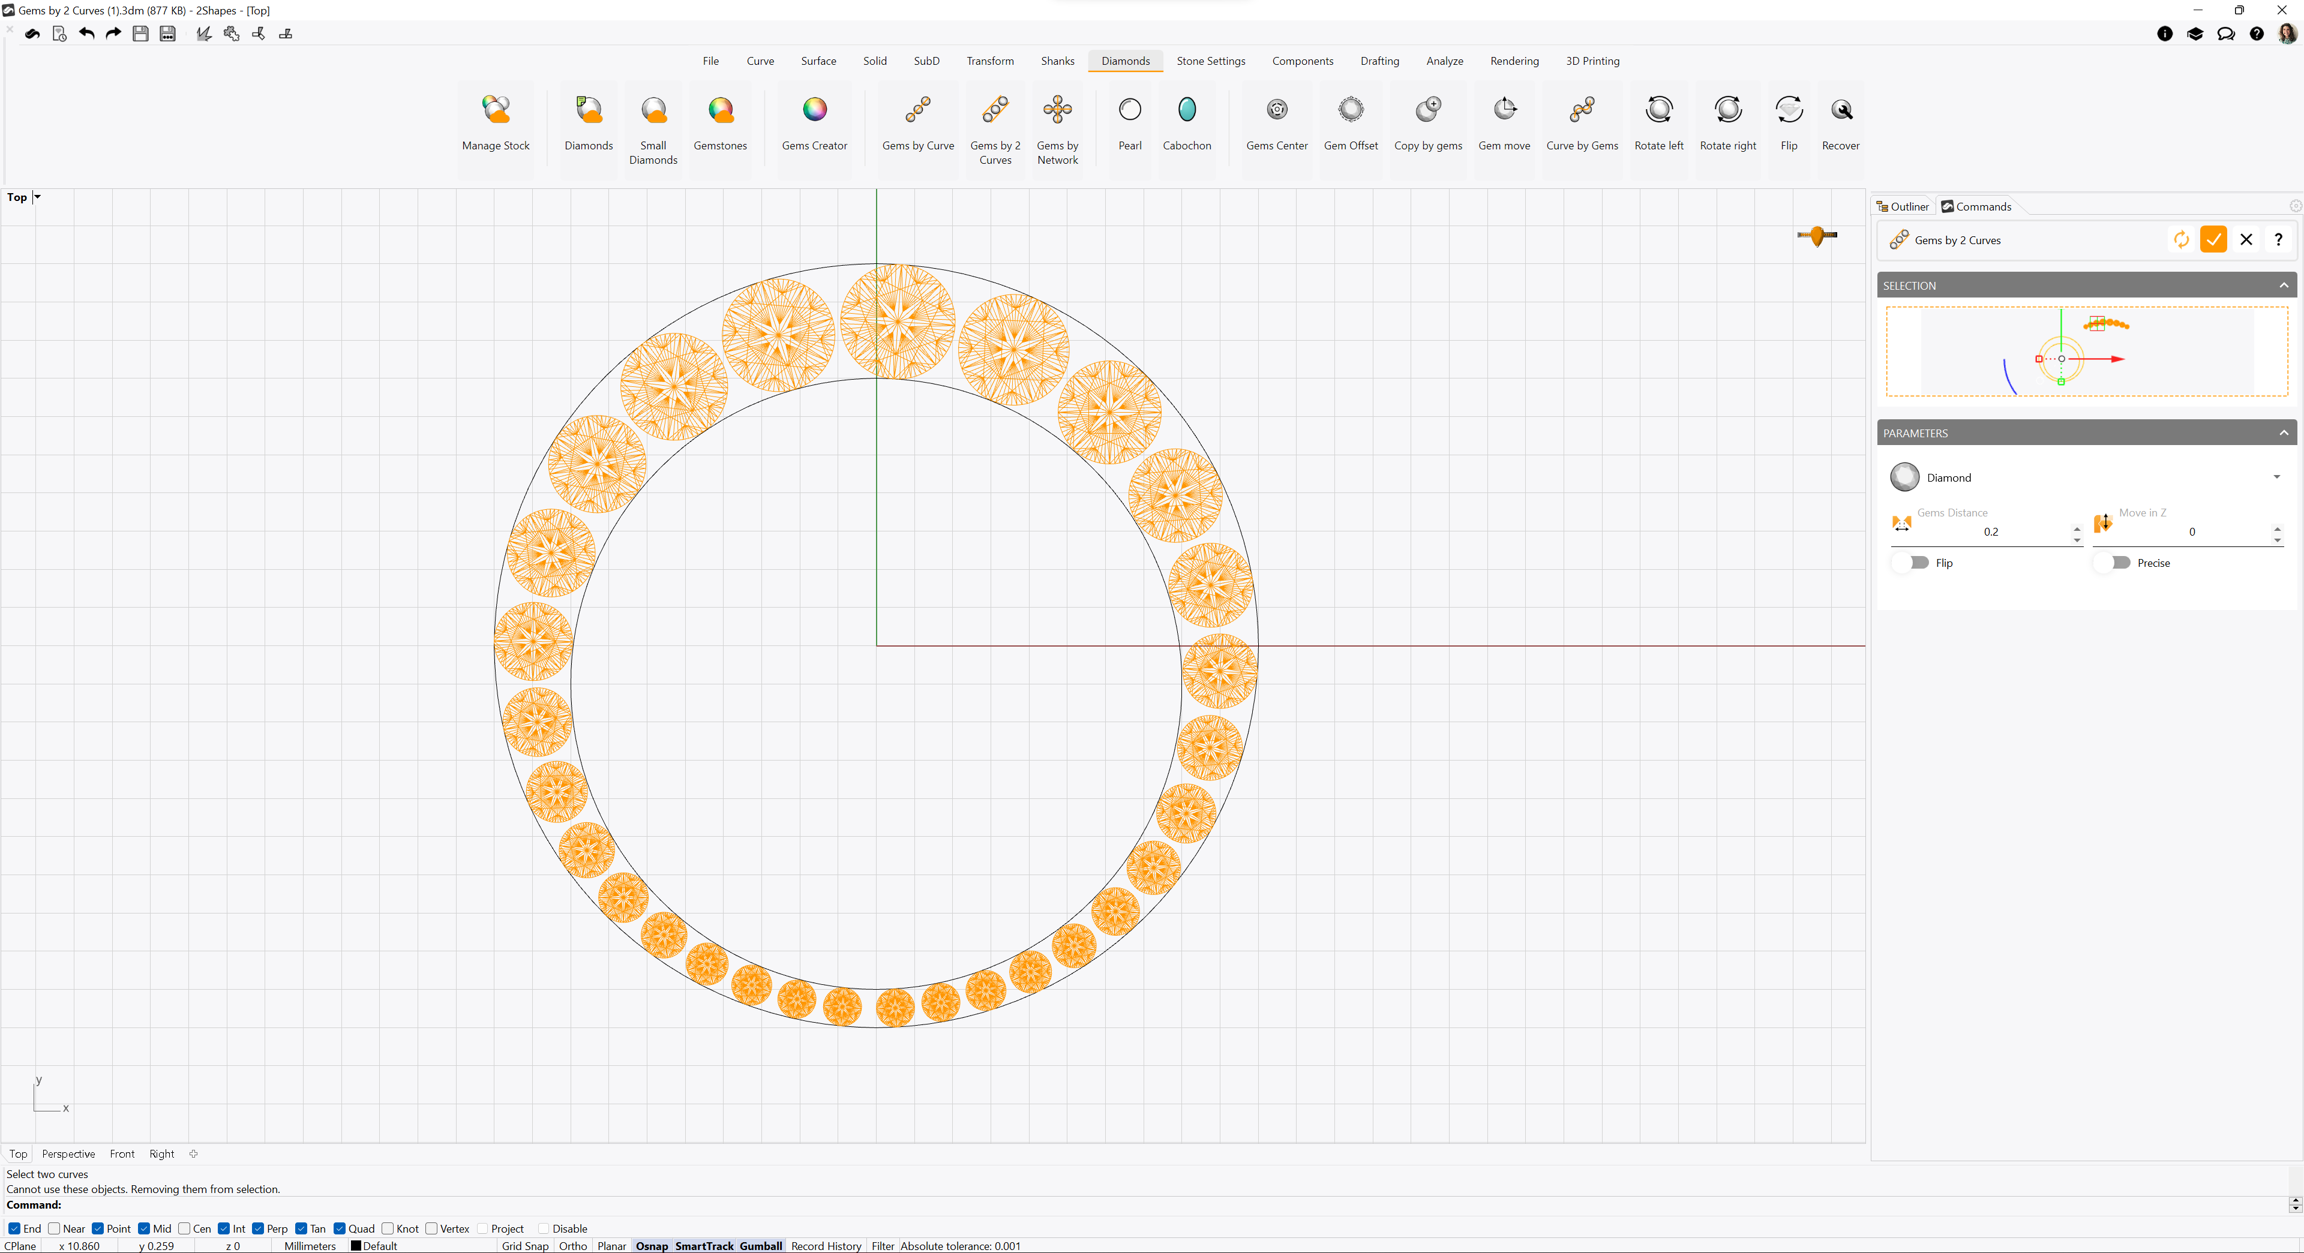Viewport: 2304px width, 1253px height.
Task: Switch to the Perspective viewport tab
Action: tap(68, 1154)
